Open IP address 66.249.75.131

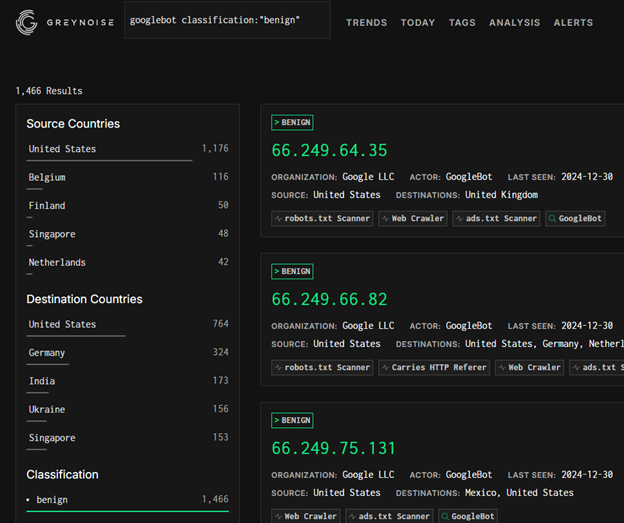(333, 448)
